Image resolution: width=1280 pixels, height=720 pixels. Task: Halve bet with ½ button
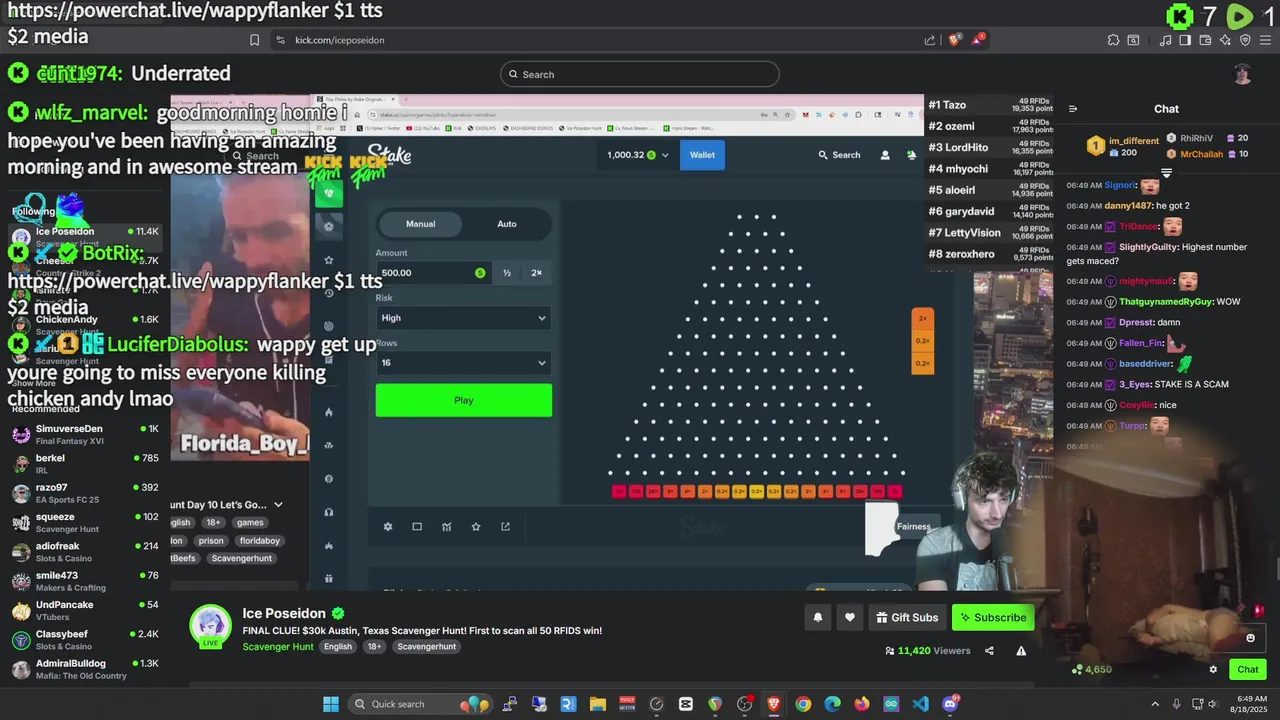click(507, 273)
